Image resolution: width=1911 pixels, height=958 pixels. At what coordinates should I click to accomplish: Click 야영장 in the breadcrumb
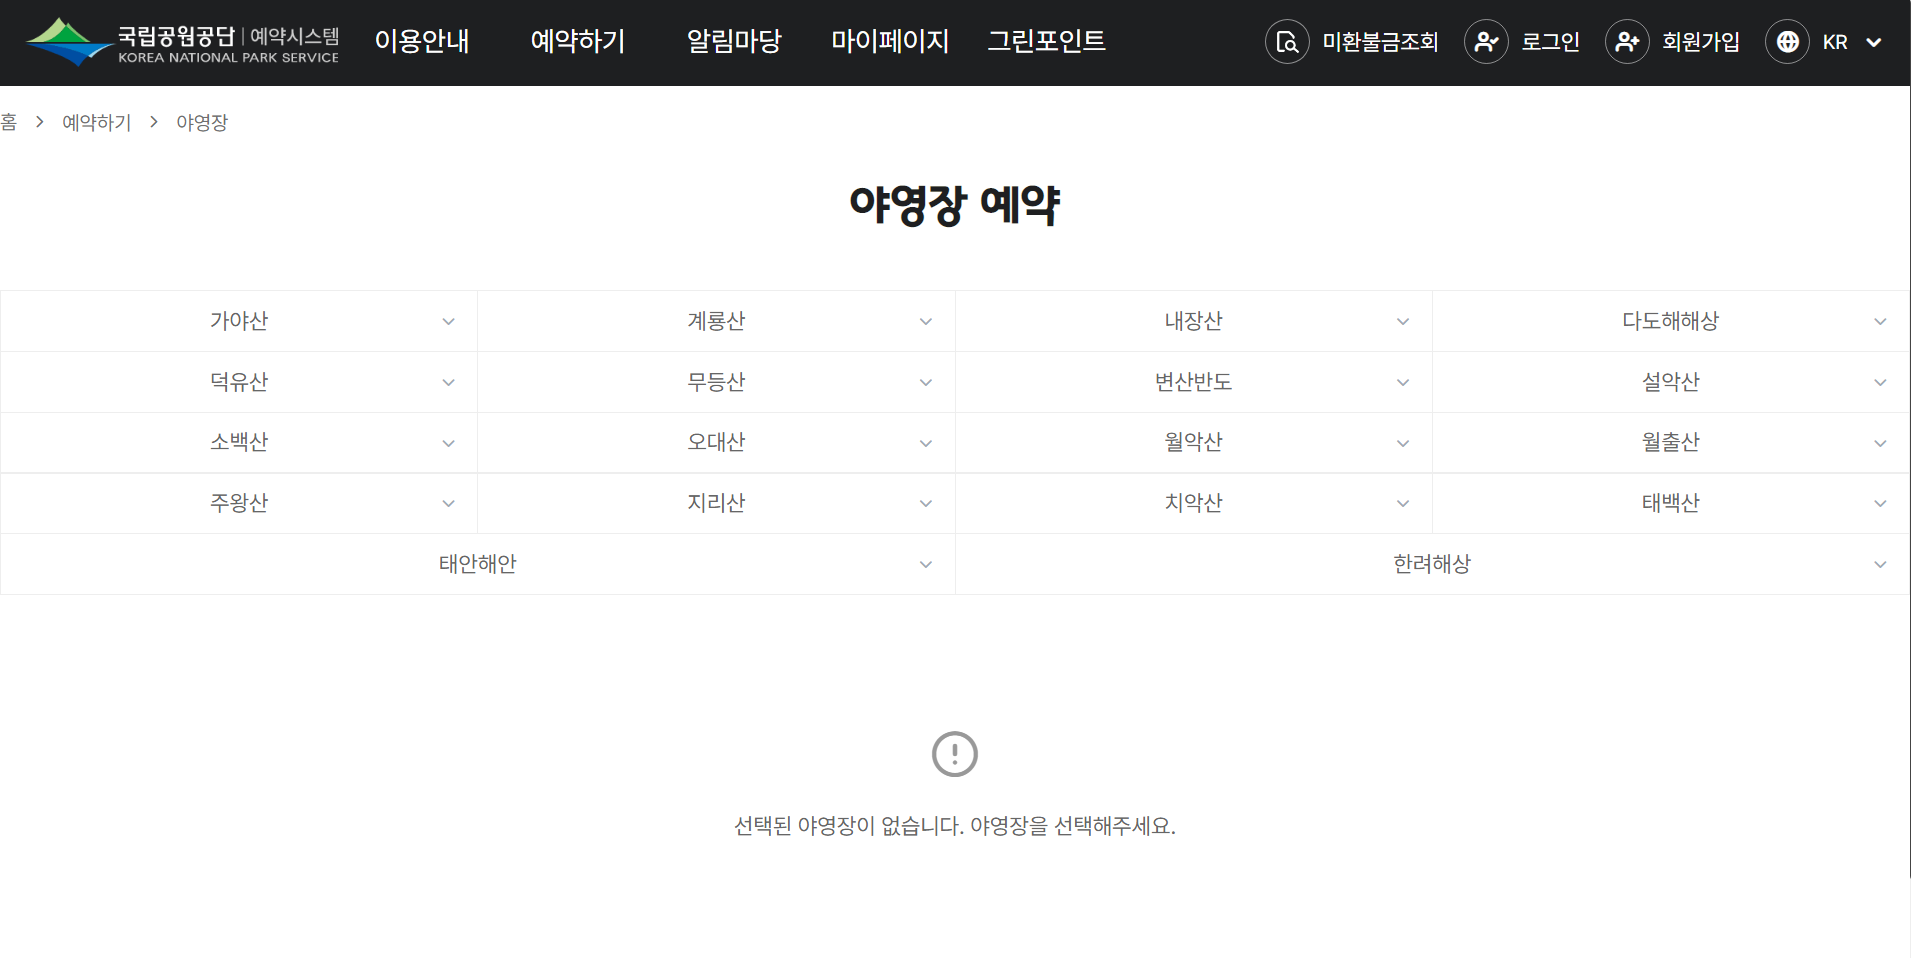point(202,122)
